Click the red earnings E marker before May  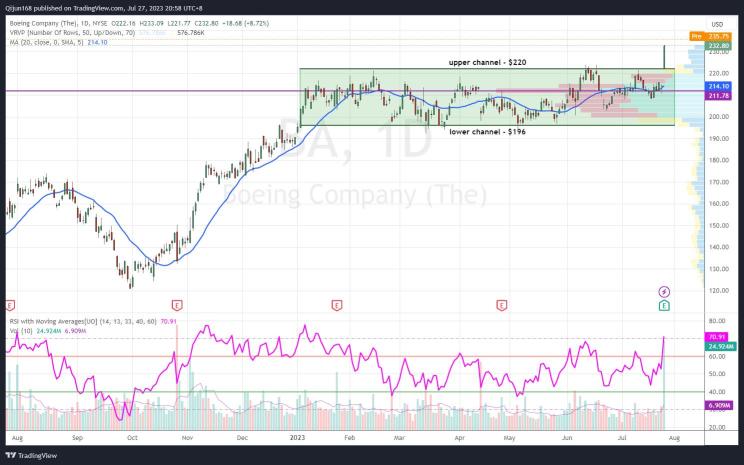502,305
